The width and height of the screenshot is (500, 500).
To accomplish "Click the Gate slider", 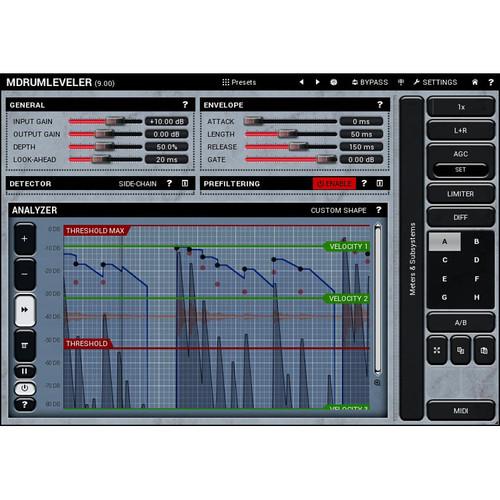I will tap(290, 159).
